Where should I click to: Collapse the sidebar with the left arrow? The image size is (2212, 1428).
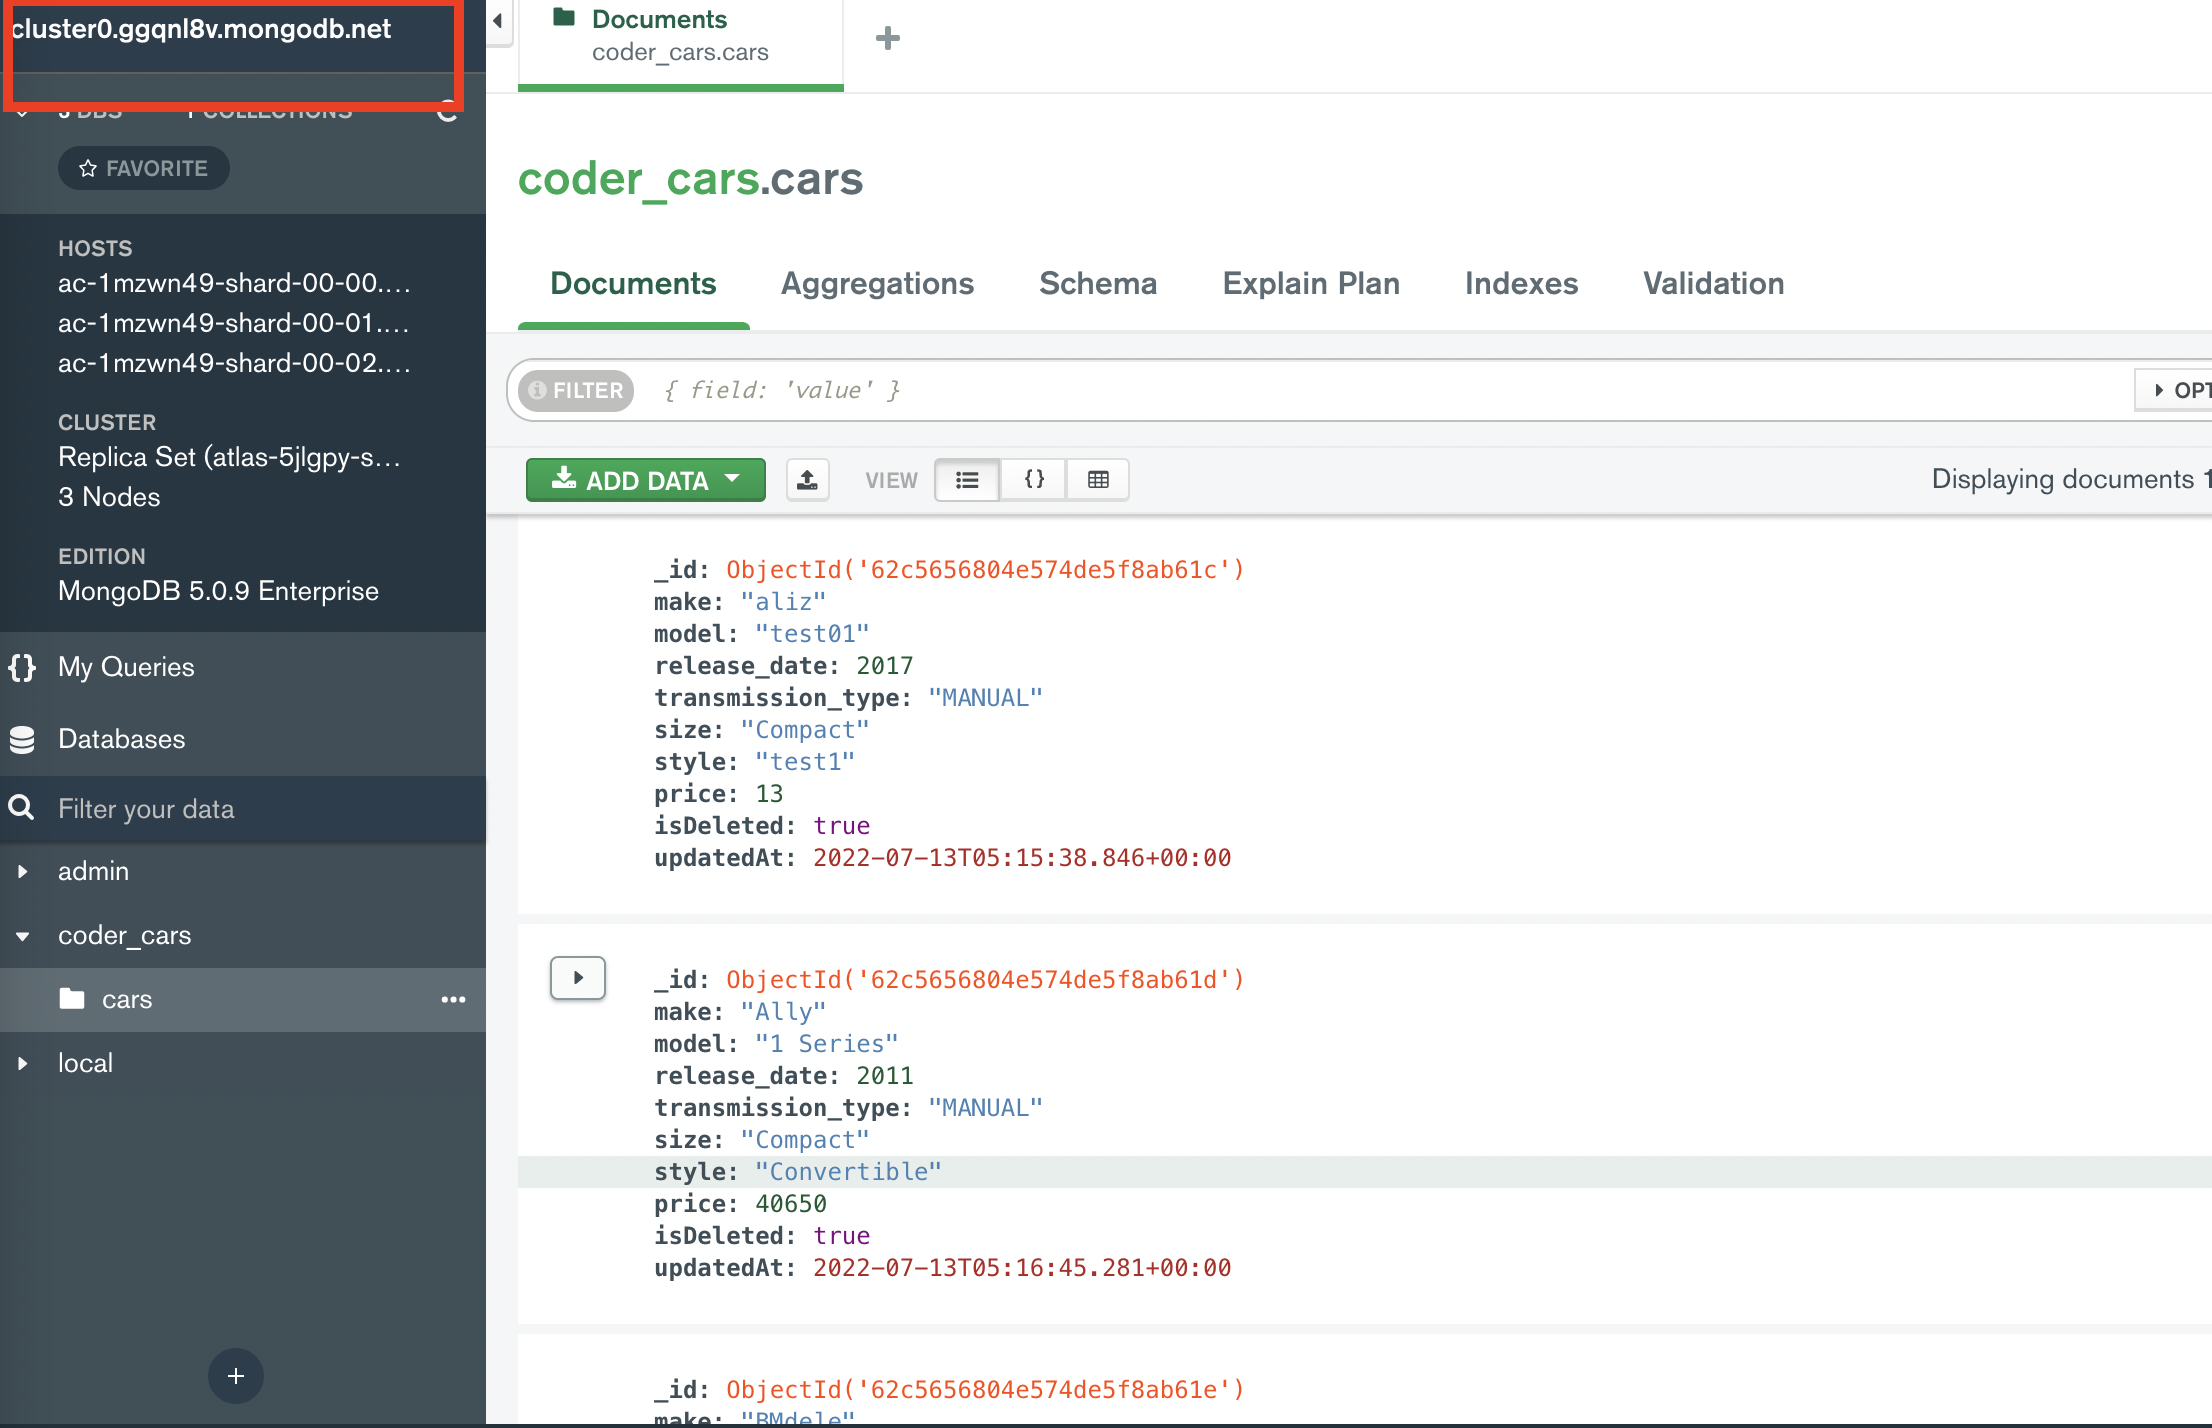click(498, 21)
